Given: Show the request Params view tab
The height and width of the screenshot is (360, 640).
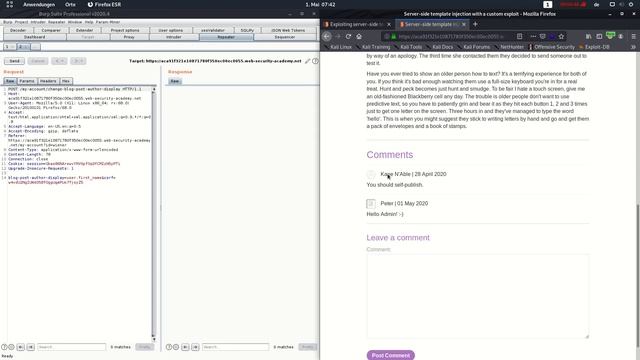Looking at the screenshot, I should click(x=27, y=81).
